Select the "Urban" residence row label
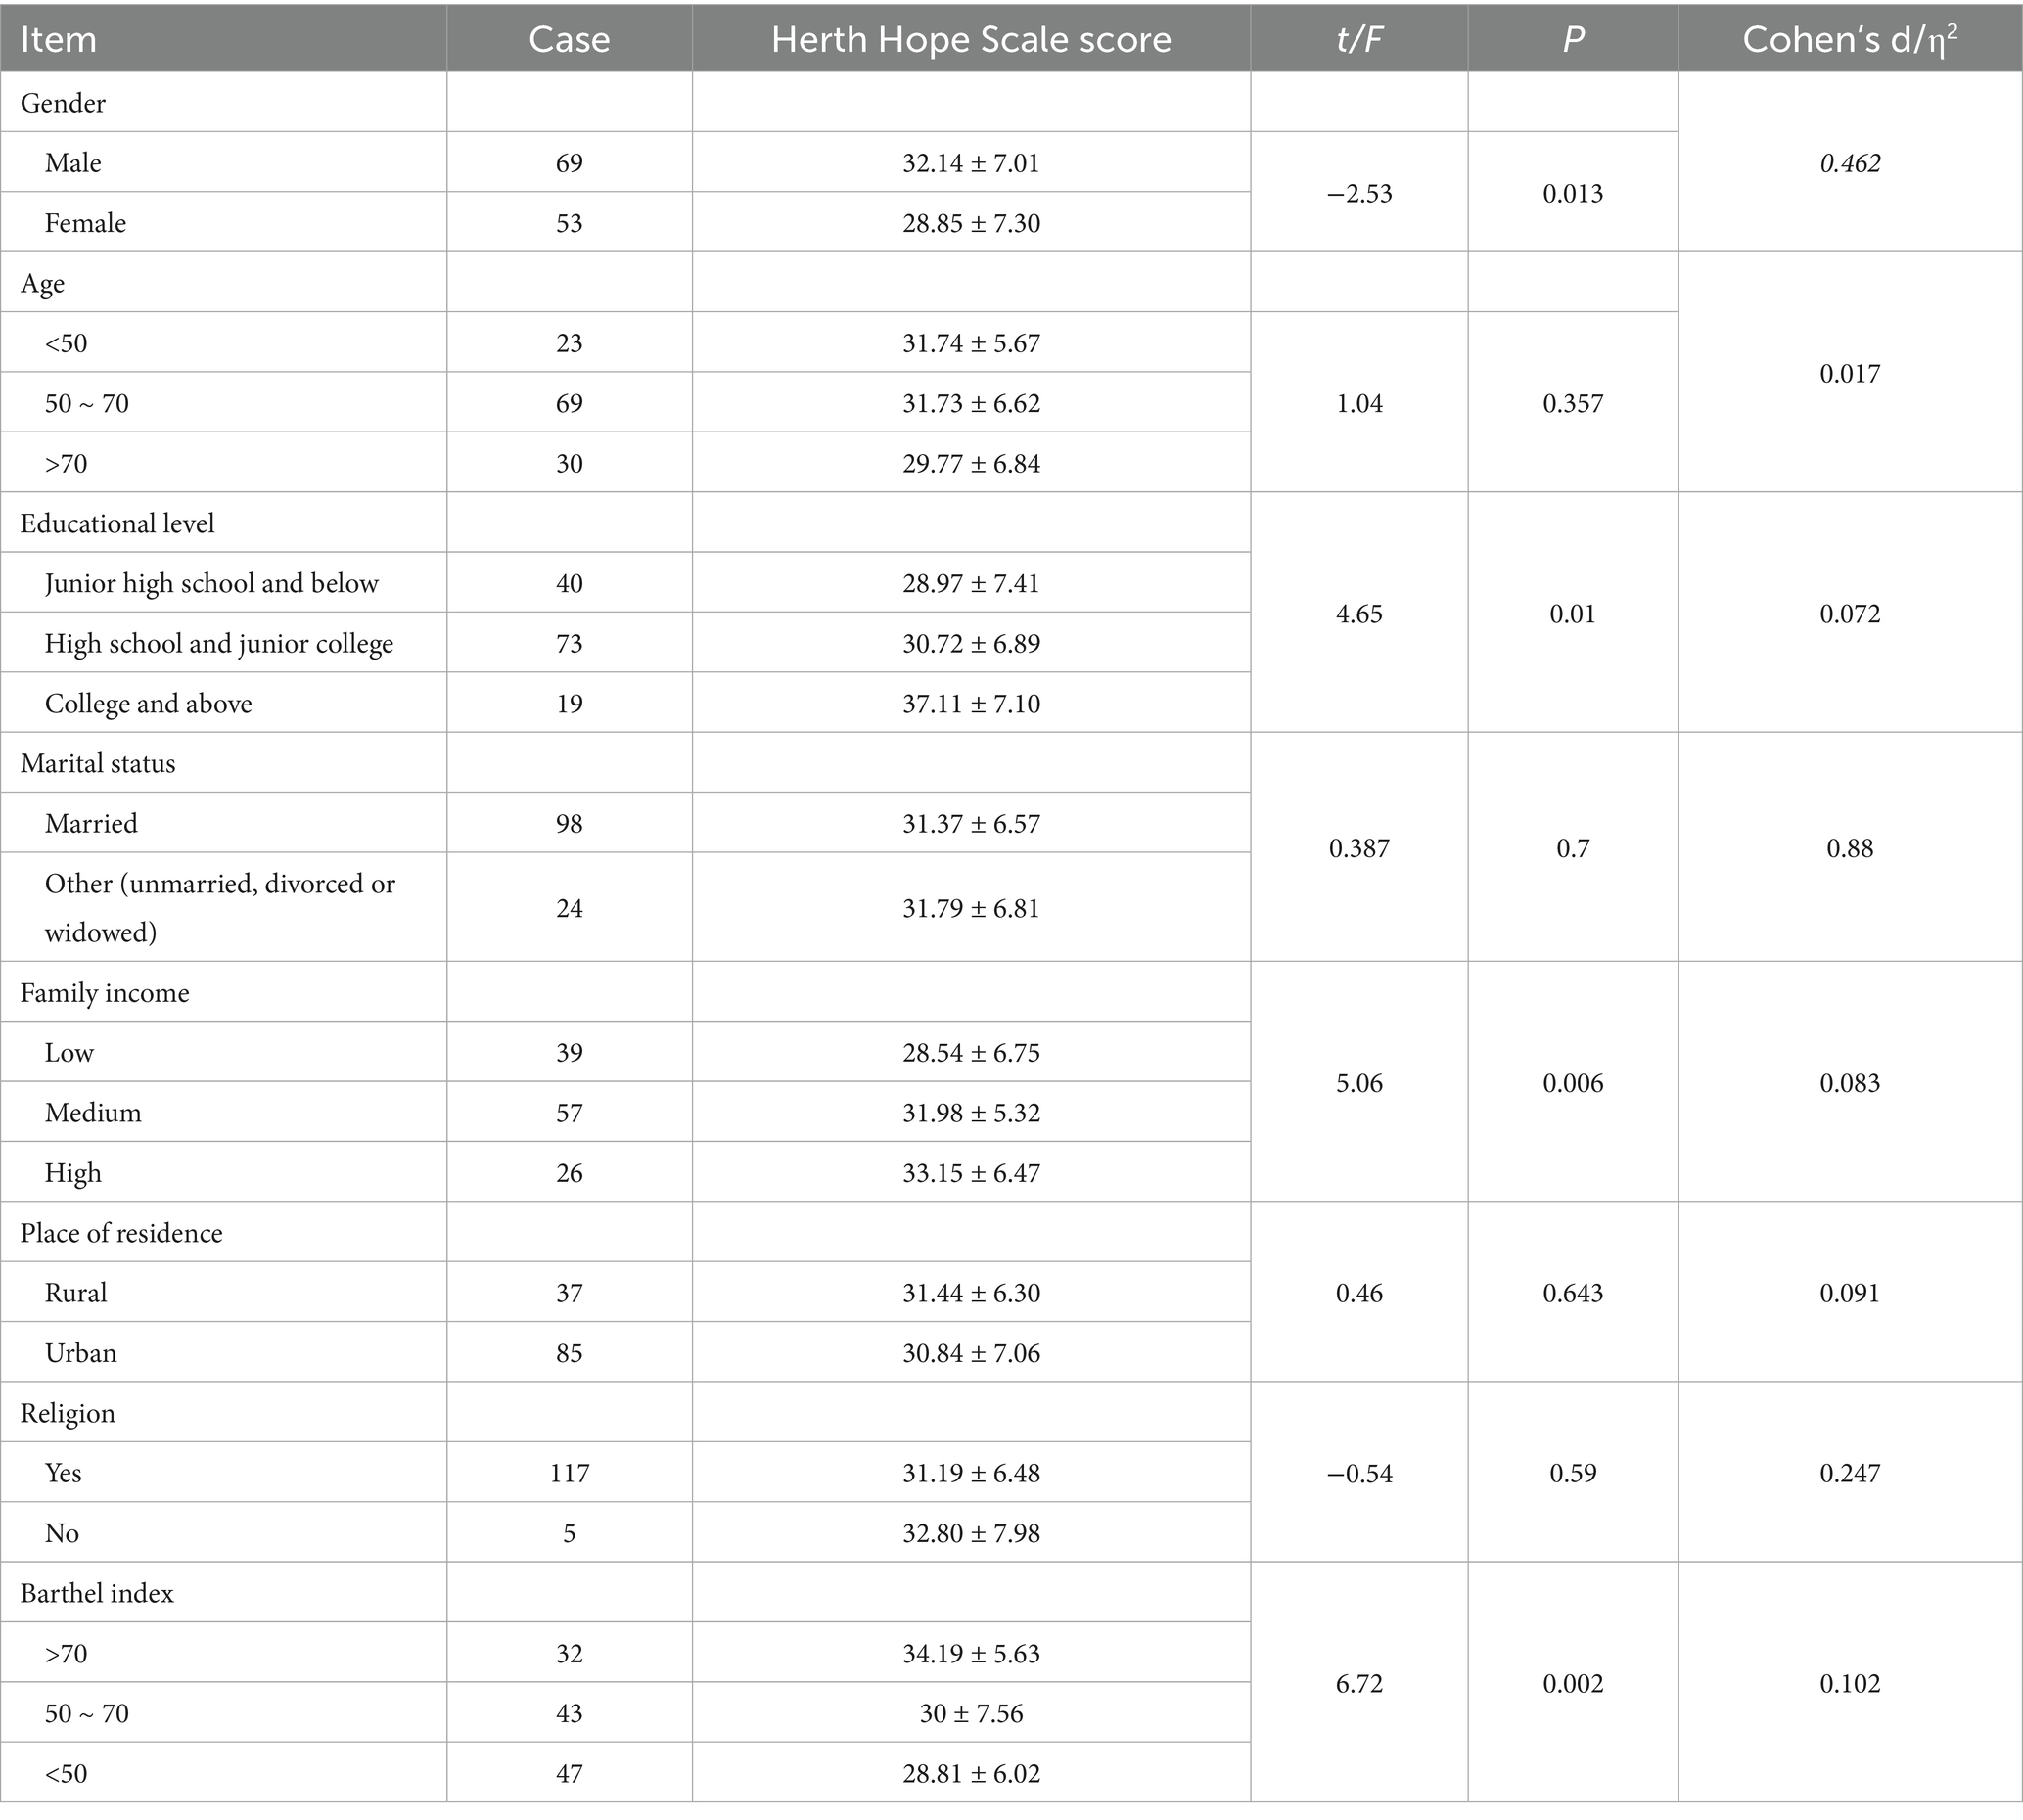 click(x=81, y=1352)
